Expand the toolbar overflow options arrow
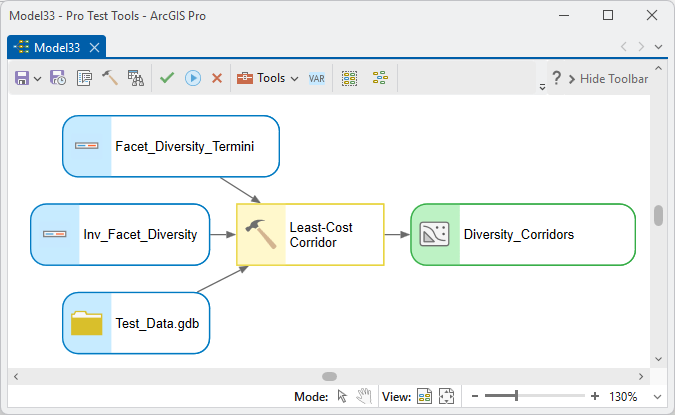 pyautogui.click(x=542, y=87)
